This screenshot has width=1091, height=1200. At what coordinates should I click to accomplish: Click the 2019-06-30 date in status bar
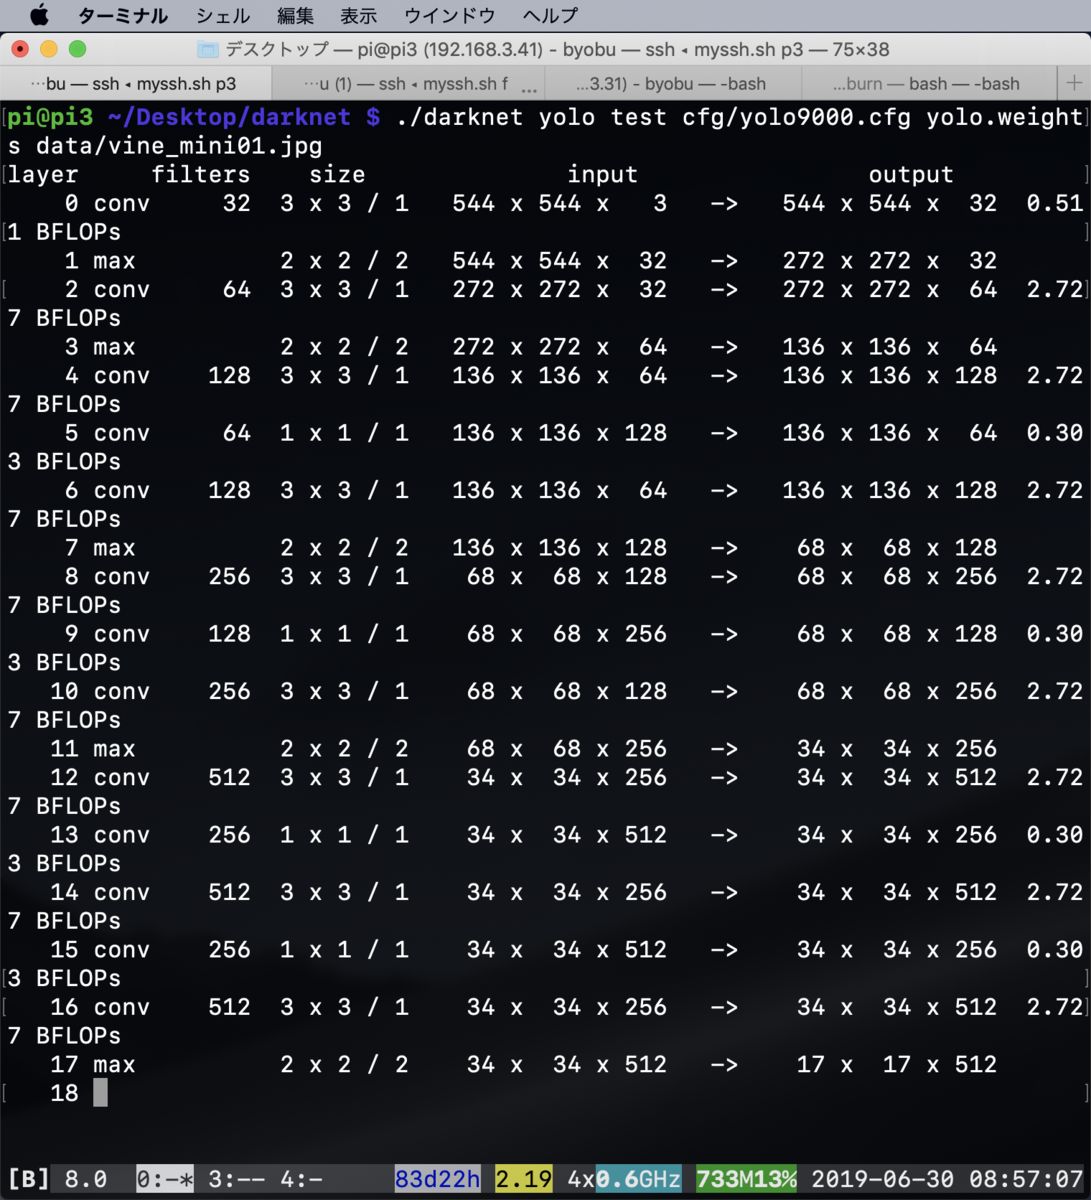pyautogui.click(x=882, y=1179)
